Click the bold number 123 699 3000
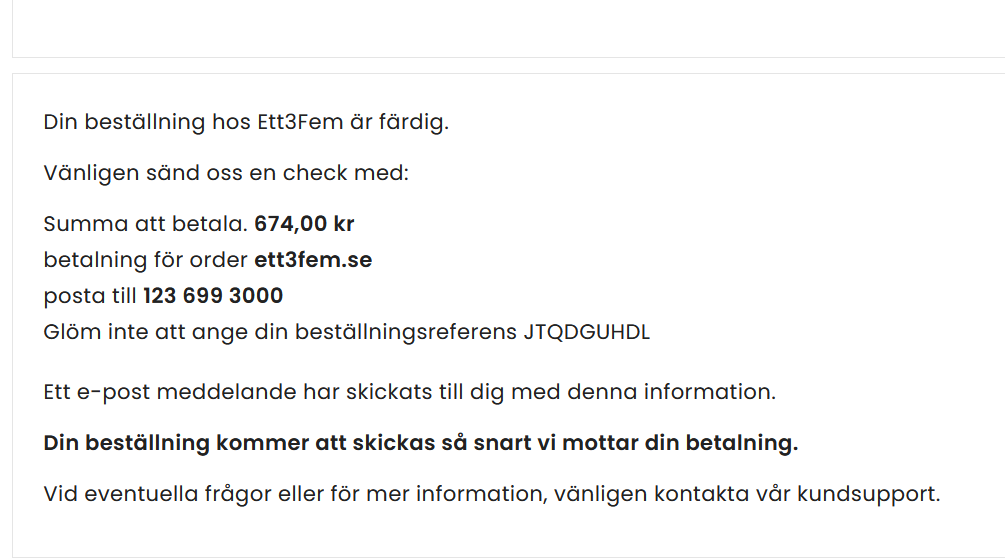Viewport: 1005px width, 558px height. click(213, 296)
